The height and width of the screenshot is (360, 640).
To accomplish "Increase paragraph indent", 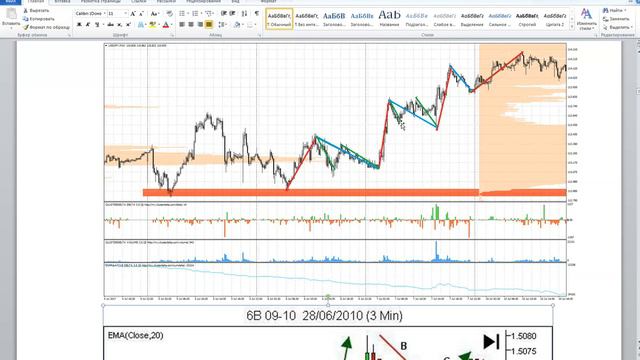I will tap(233, 13).
